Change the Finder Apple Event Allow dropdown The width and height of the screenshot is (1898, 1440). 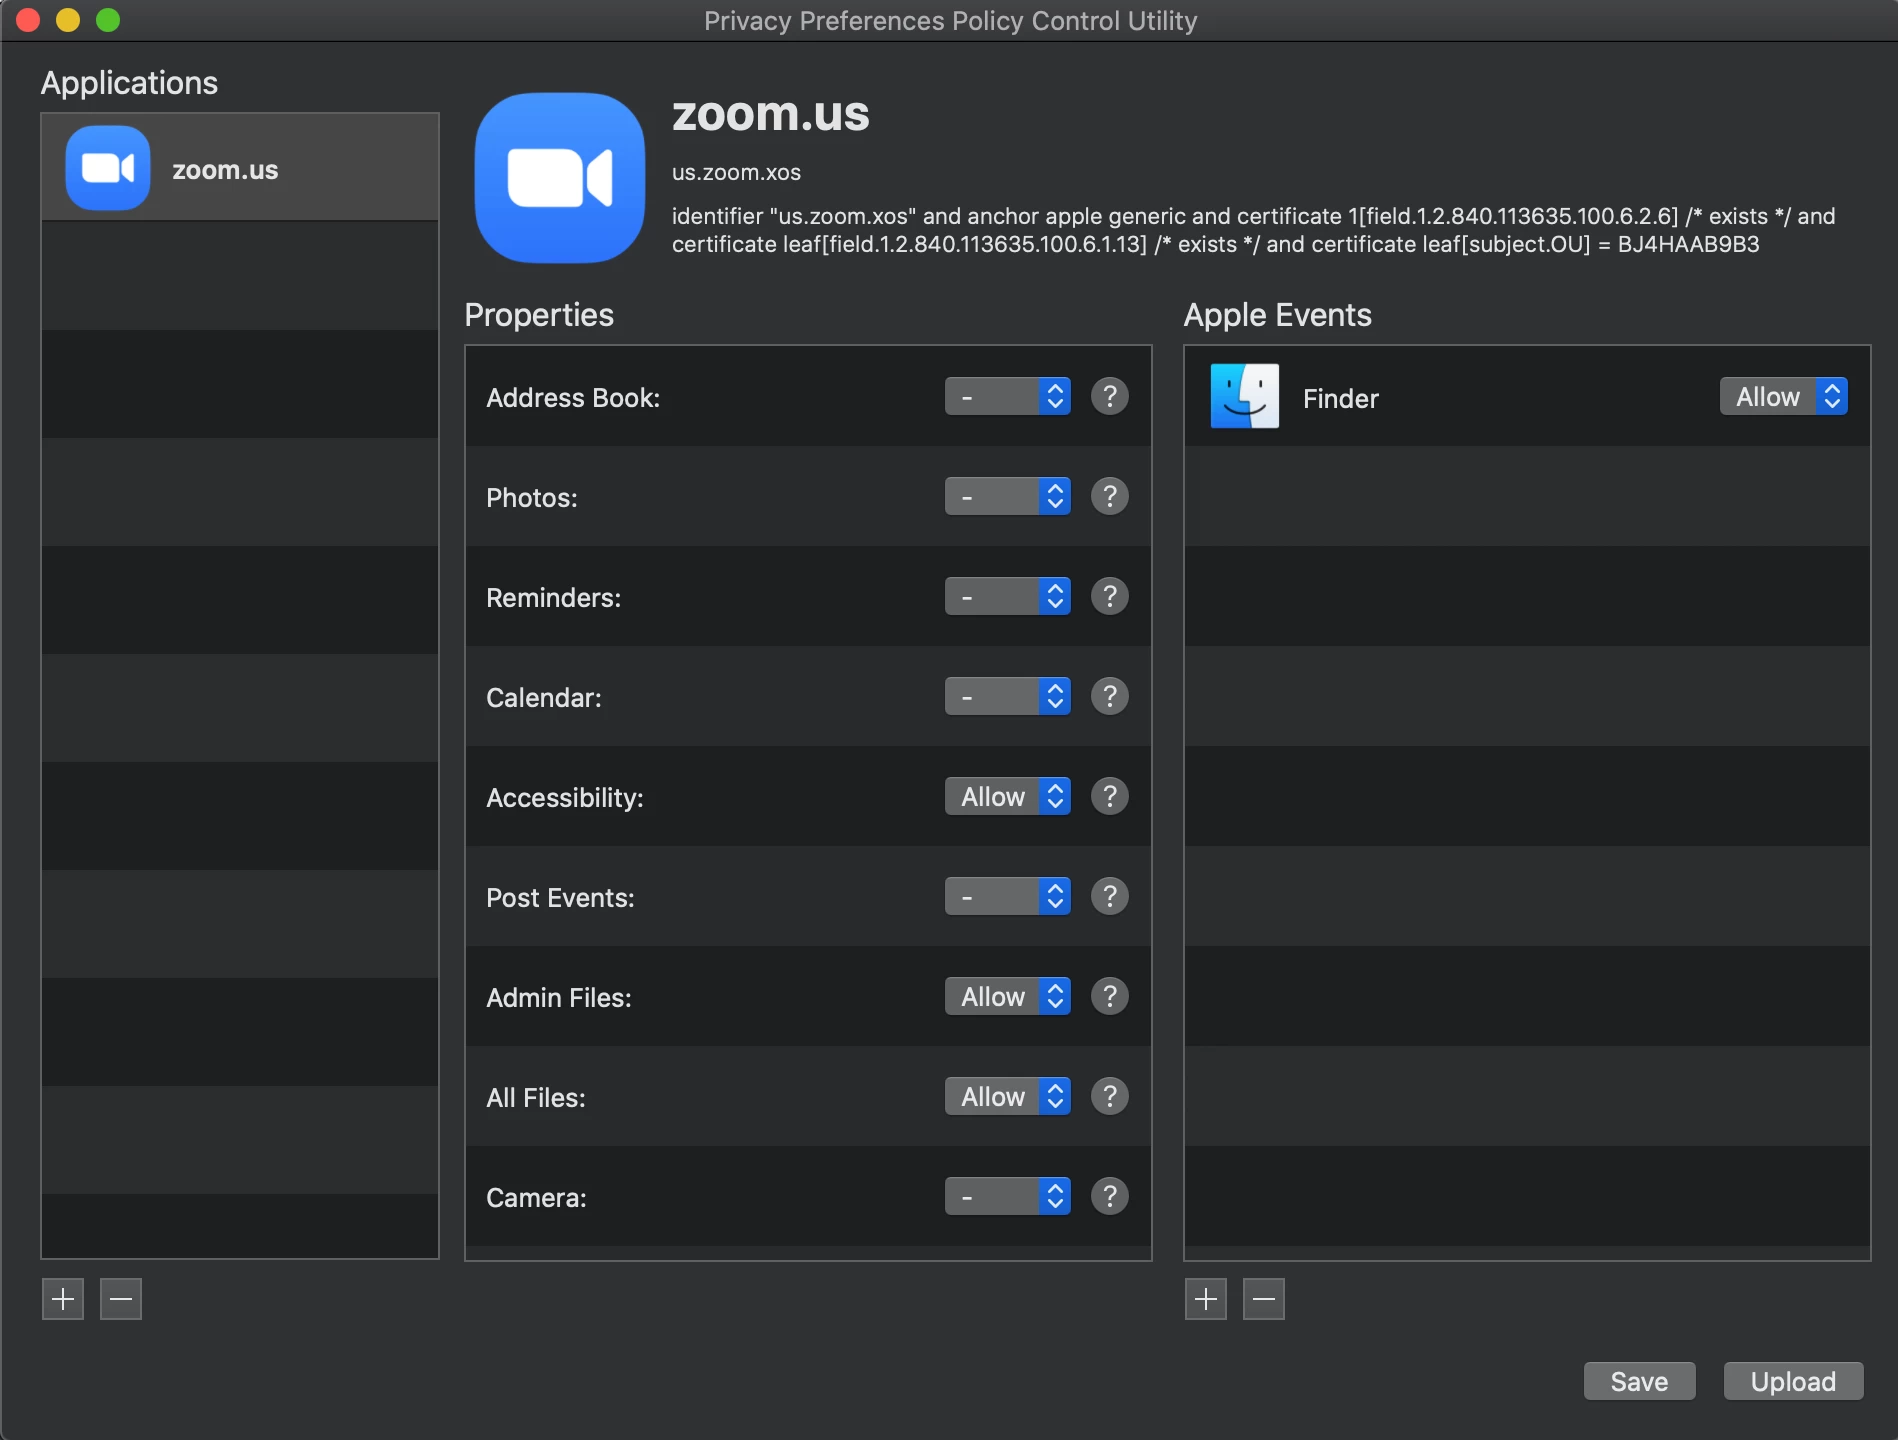pos(1784,397)
